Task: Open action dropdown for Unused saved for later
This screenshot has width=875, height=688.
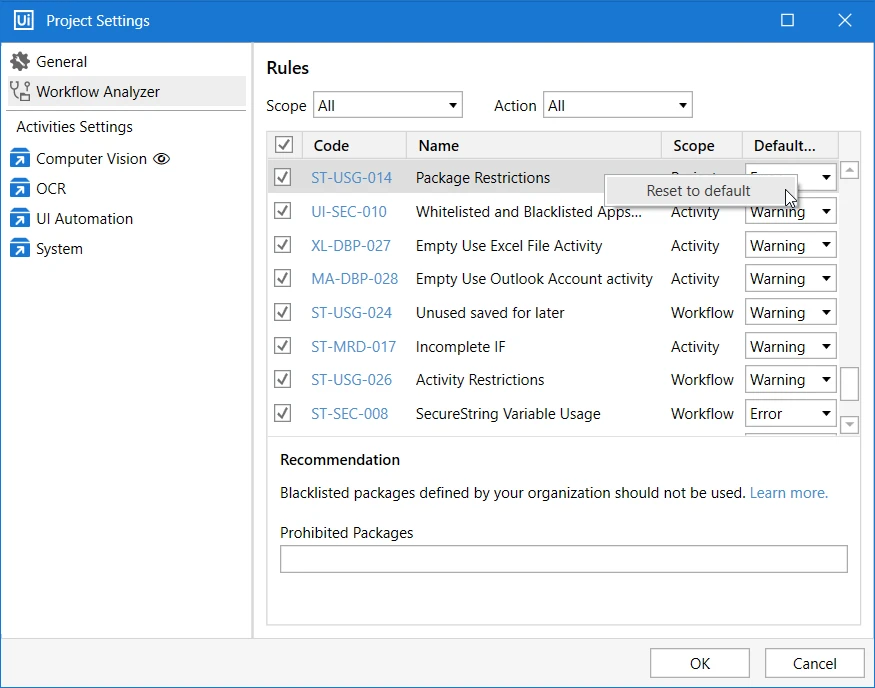Action: point(791,312)
